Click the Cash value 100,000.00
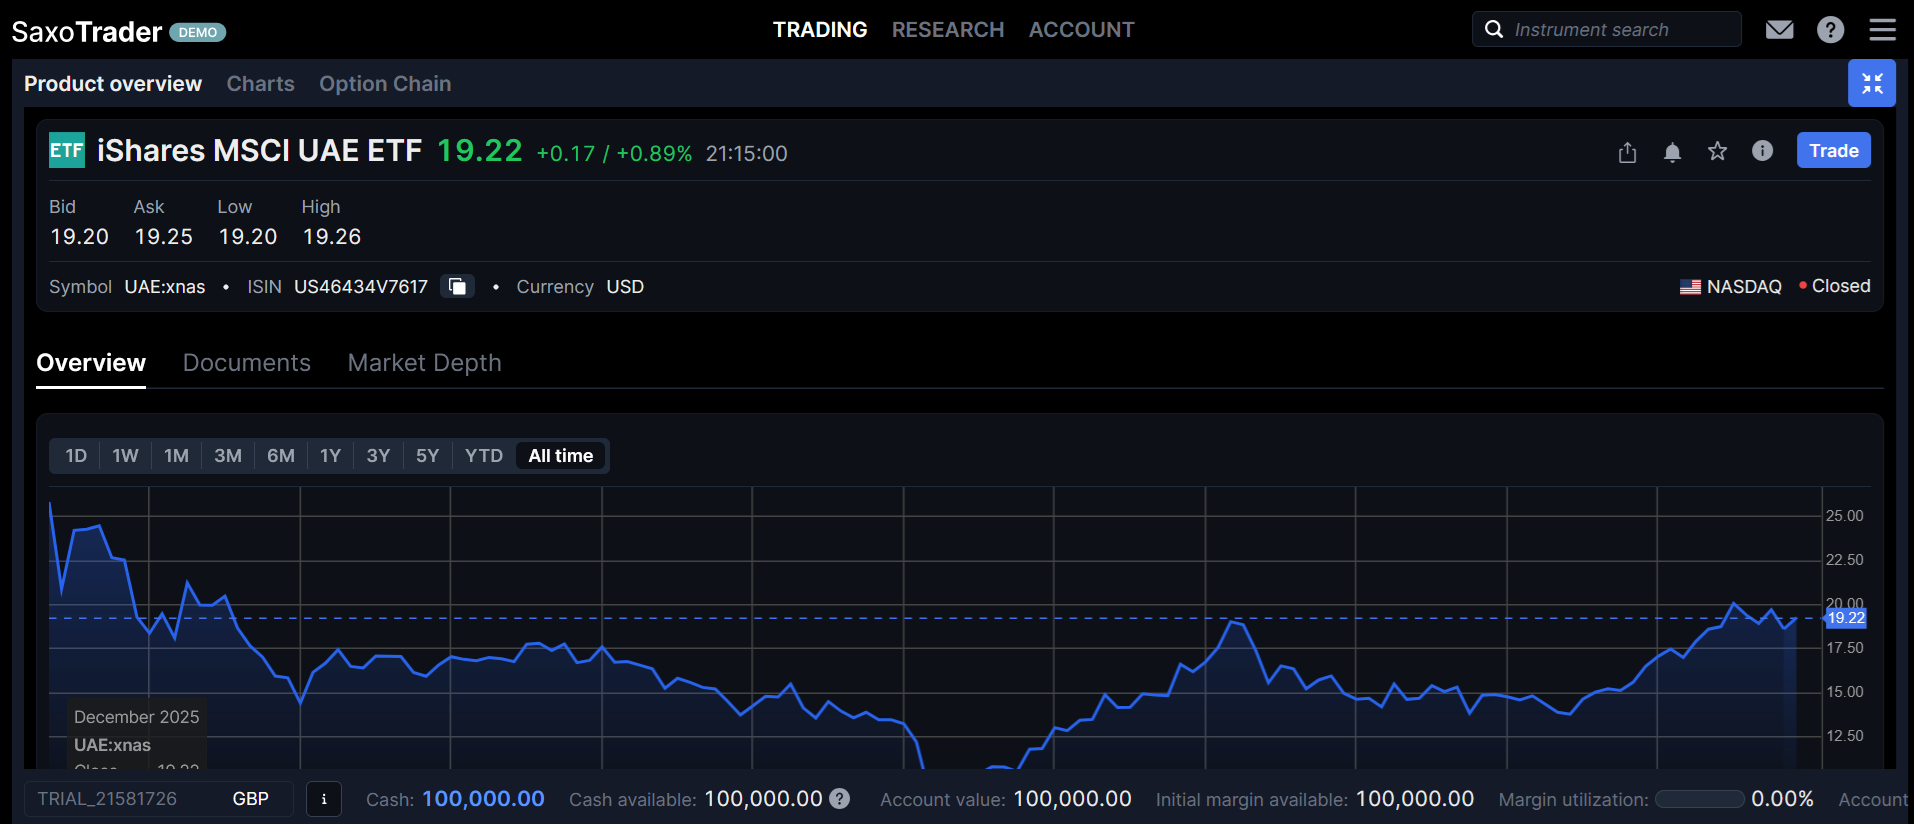Viewport: 1914px width, 824px height. pos(483,799)
